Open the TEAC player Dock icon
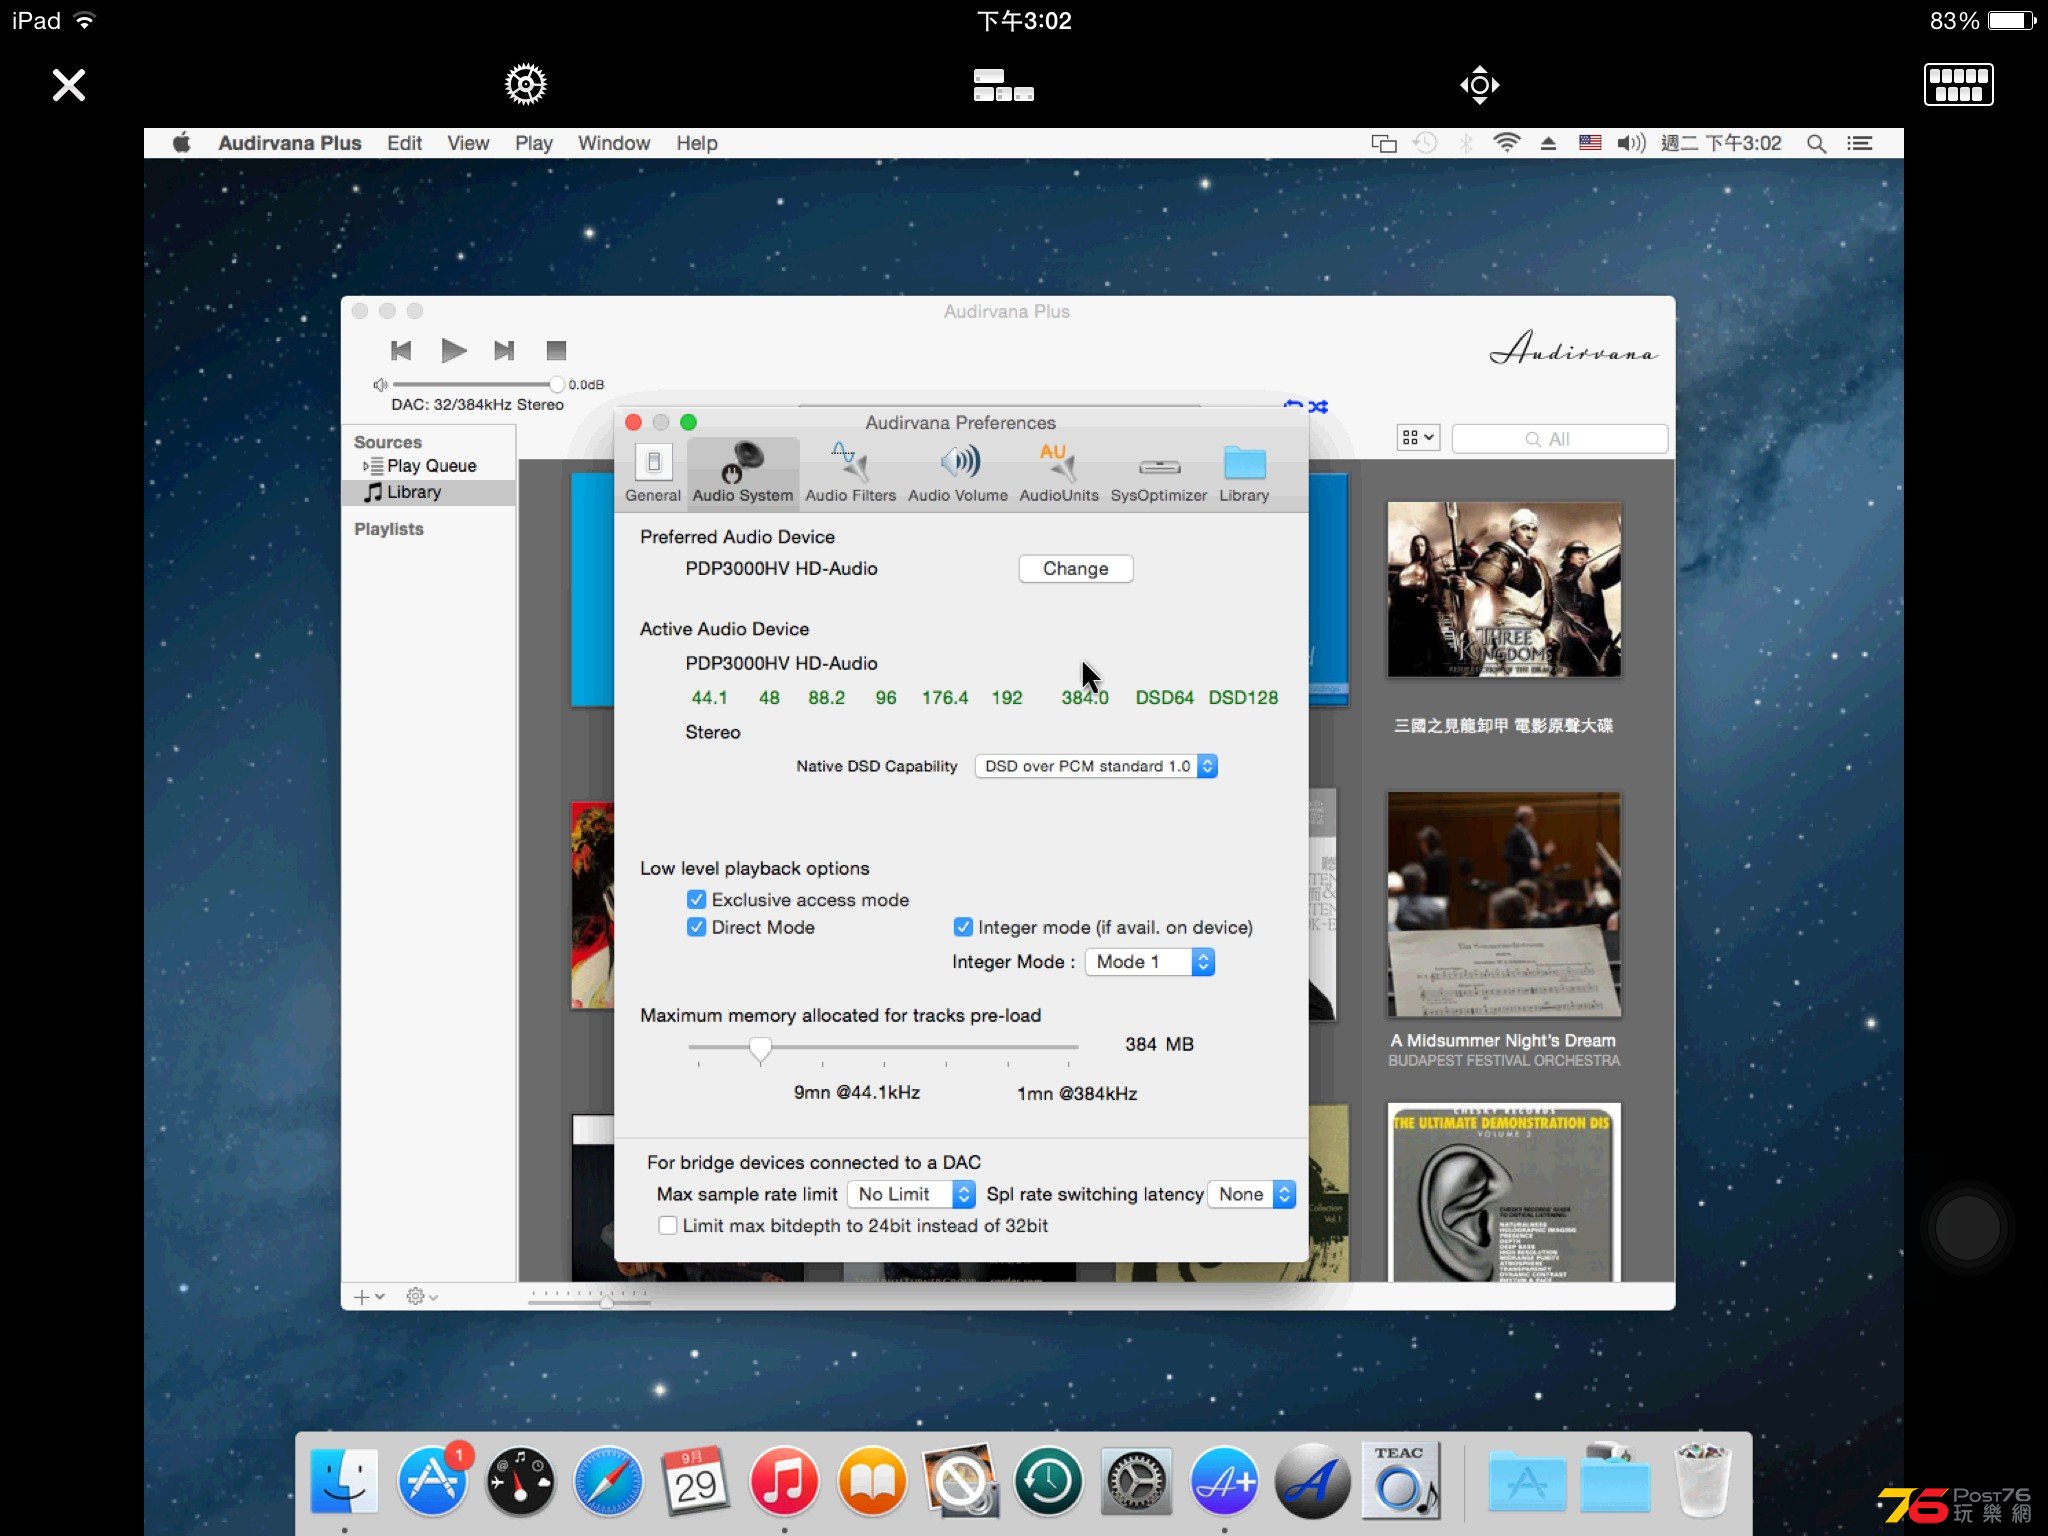 (1400, 1481)
